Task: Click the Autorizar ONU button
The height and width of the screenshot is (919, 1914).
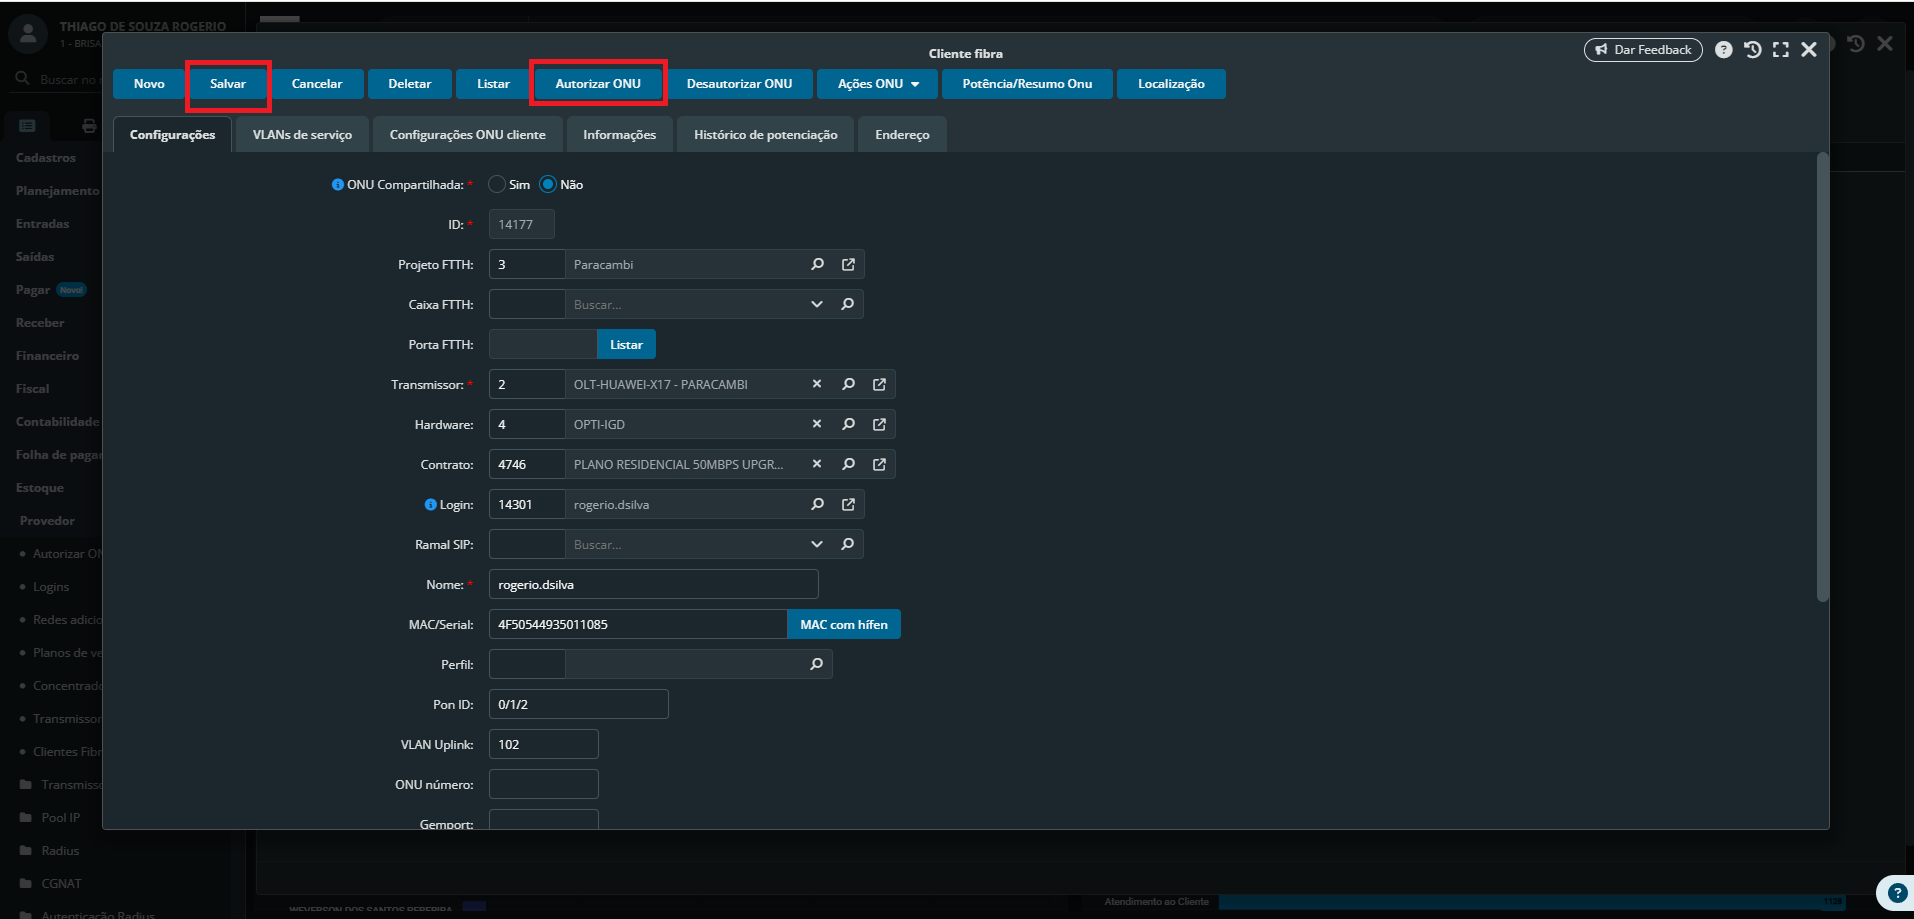Action: tap(598, 84)
